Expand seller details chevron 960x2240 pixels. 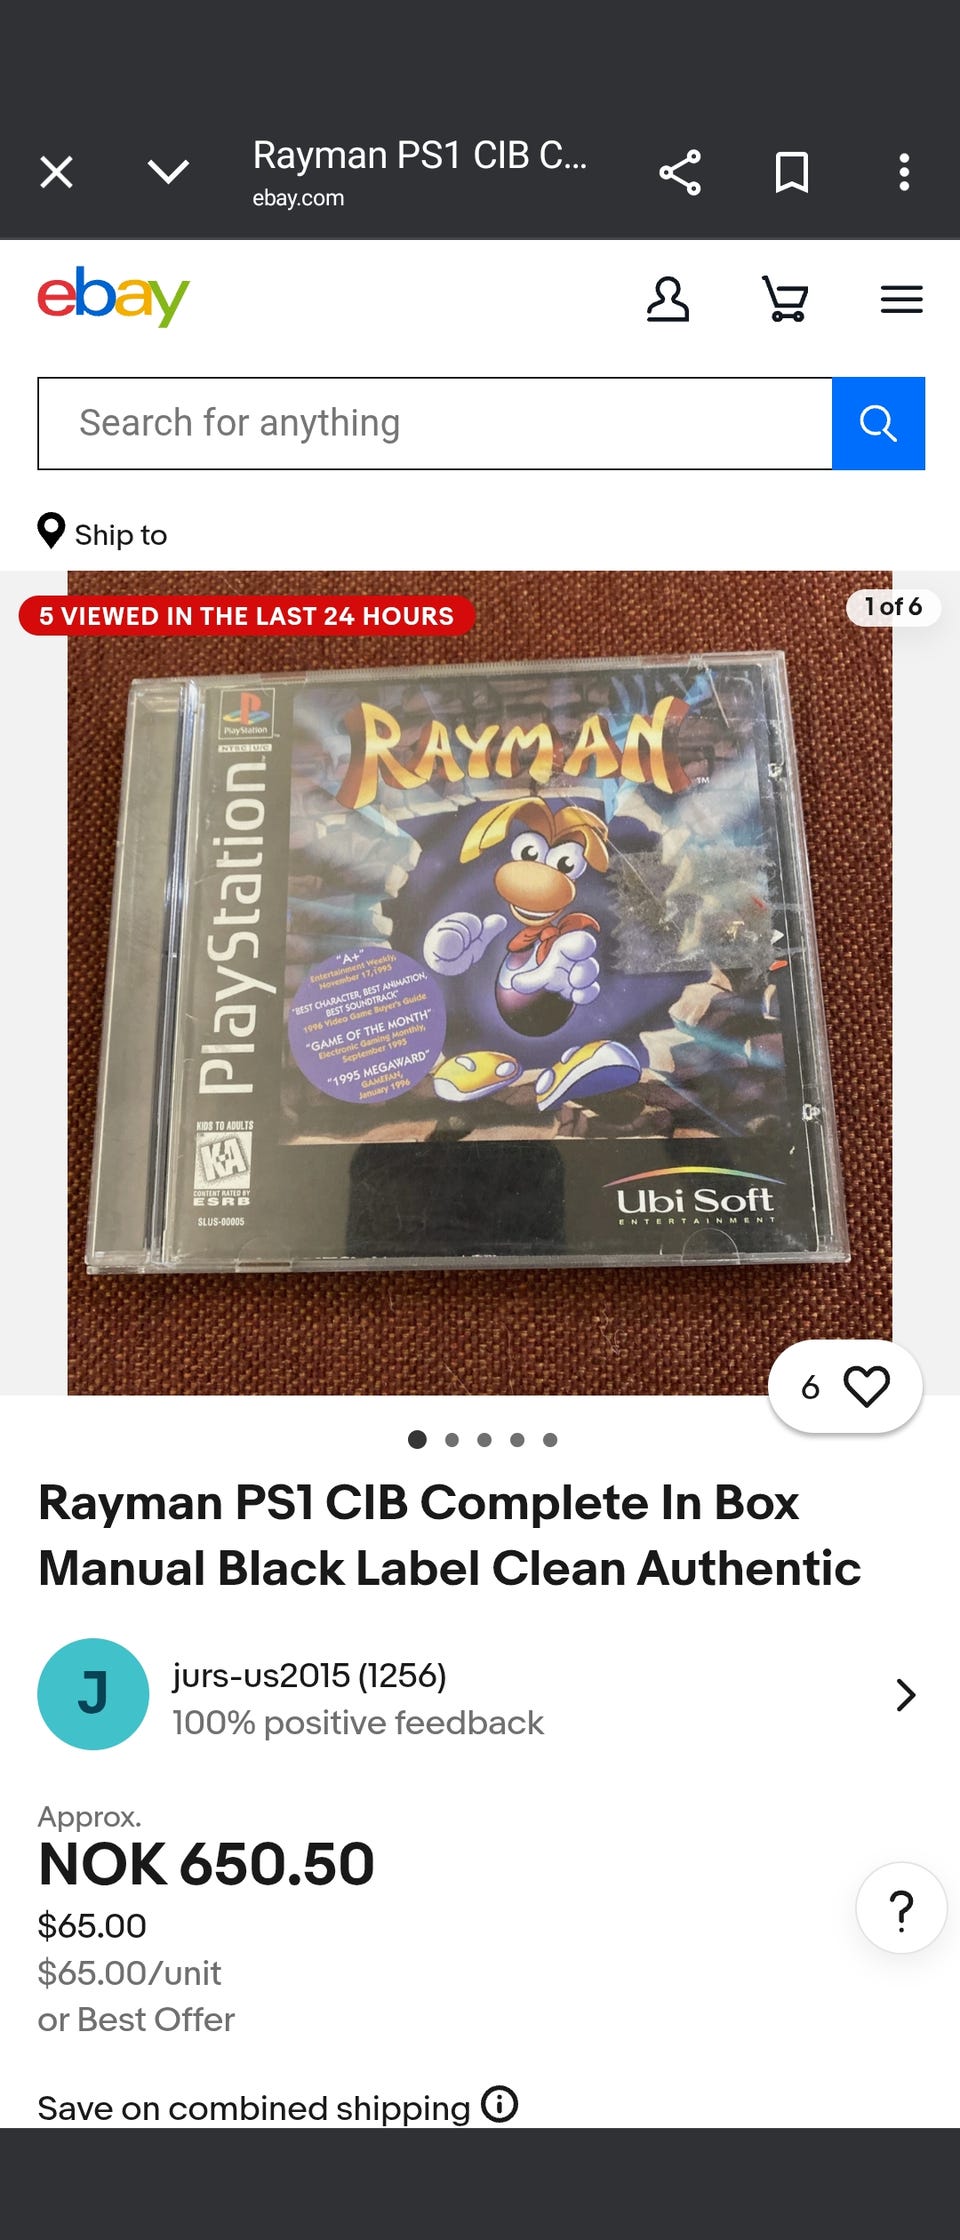pyautogui.click(x=906, y=1695)
